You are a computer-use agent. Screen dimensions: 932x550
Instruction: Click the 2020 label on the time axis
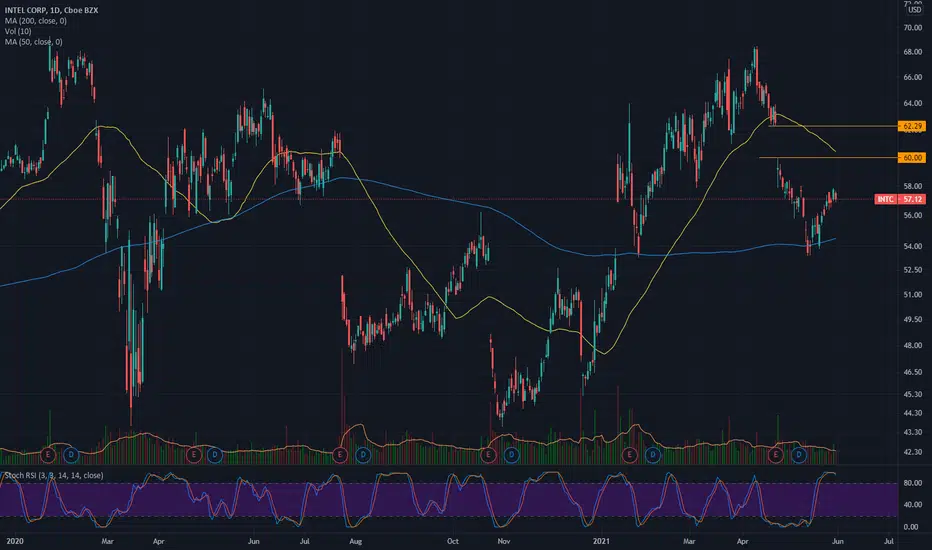click(15, 541)
